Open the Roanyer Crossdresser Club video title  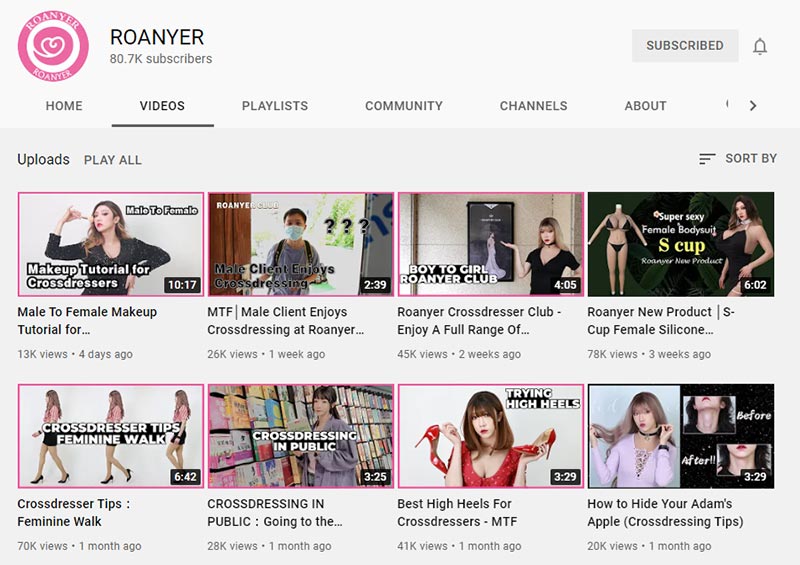tap(479, 320)
